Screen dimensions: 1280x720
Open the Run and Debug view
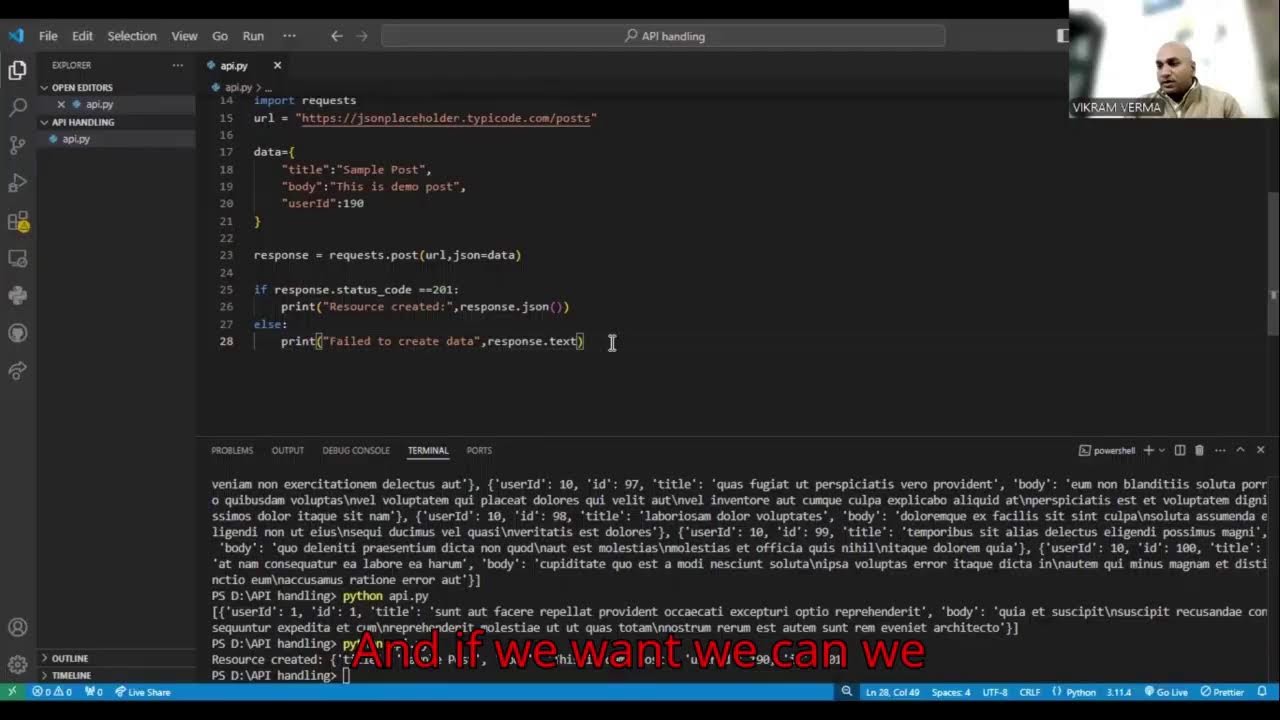click(17, 183)
